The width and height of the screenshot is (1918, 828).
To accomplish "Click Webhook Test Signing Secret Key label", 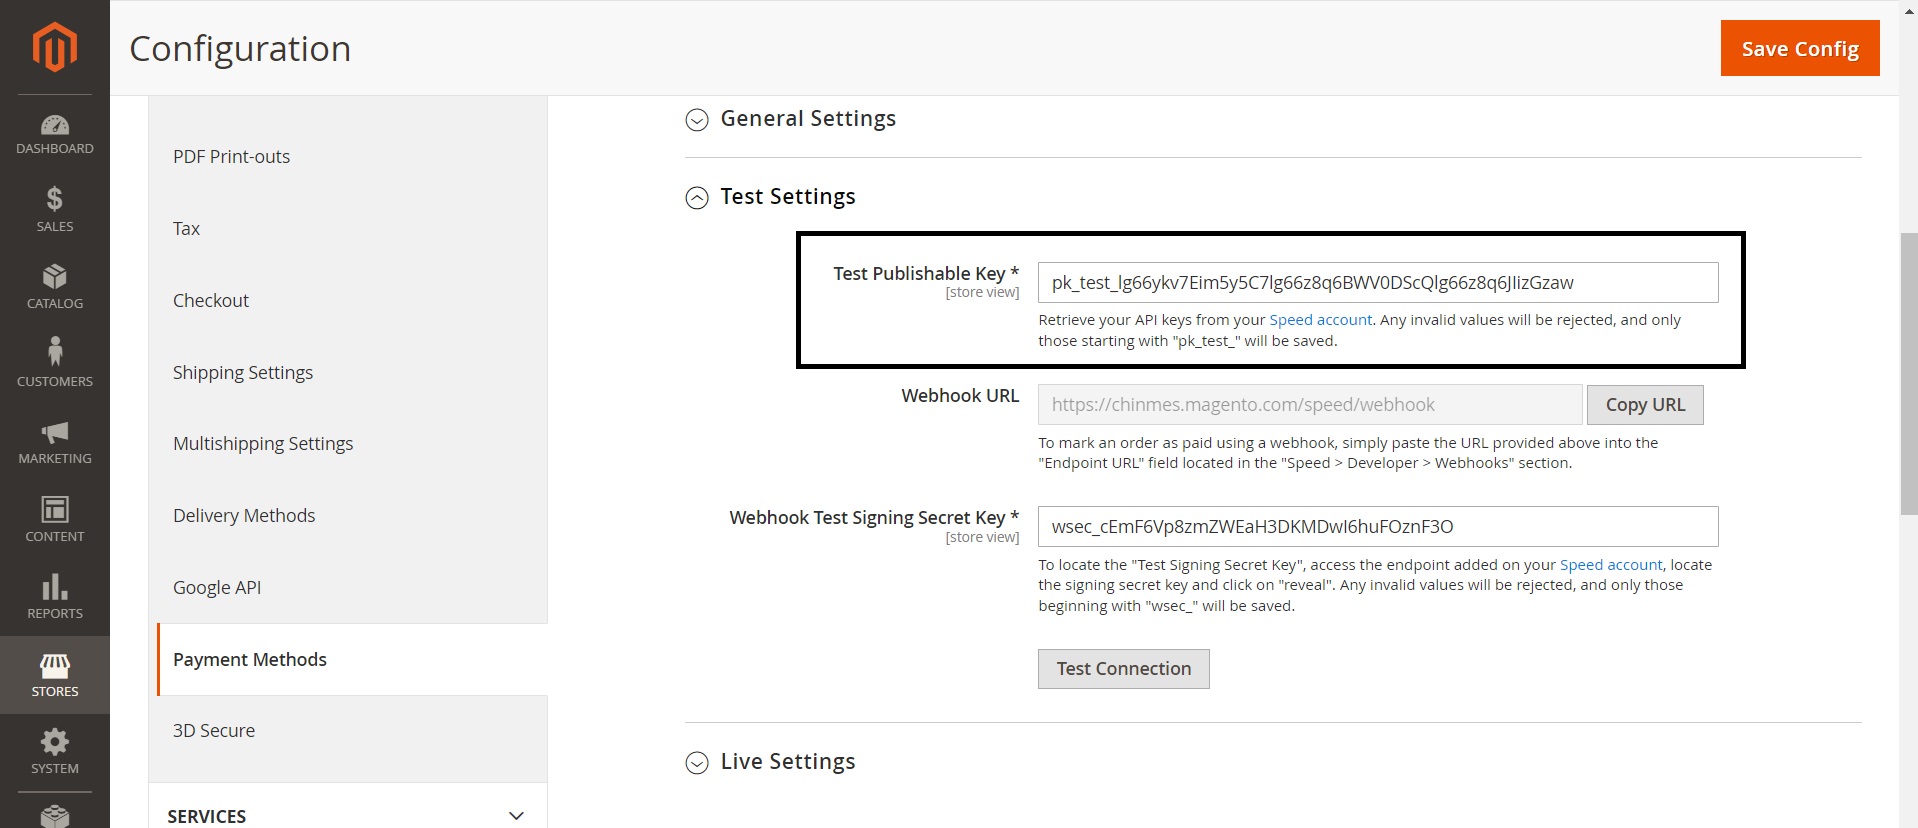I will [x=874, y=518].
